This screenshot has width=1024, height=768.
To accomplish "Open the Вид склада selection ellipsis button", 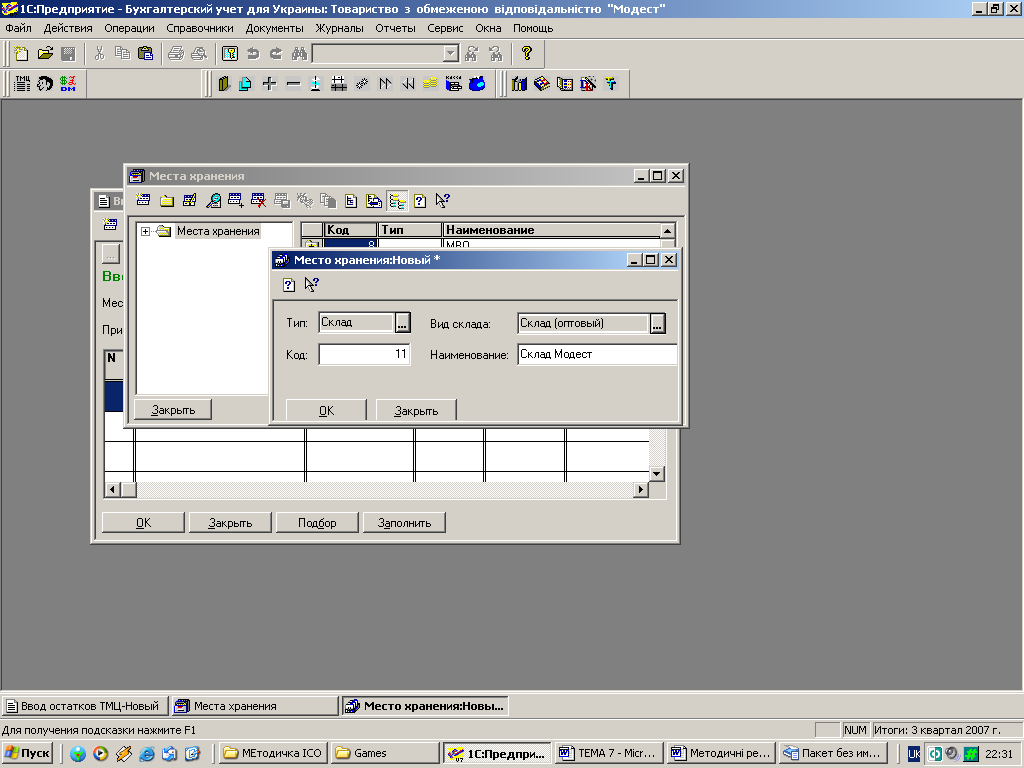I will point(658,323).
